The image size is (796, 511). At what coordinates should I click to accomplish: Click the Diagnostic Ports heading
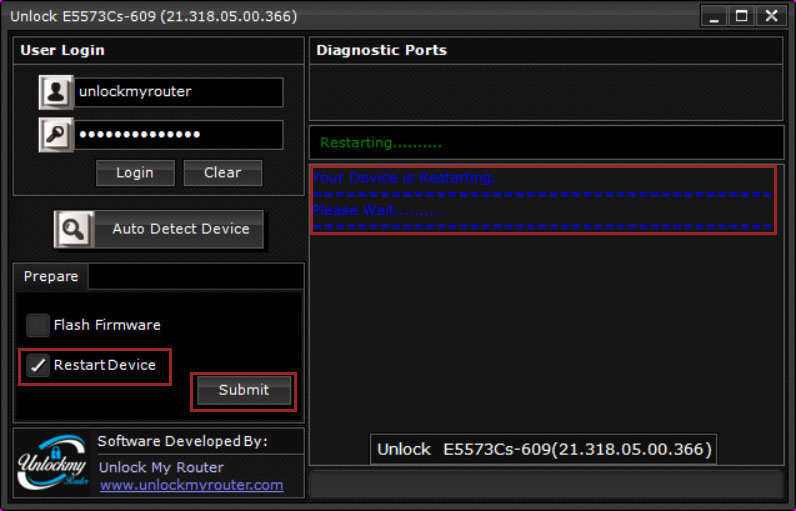(x=381, y=50)
